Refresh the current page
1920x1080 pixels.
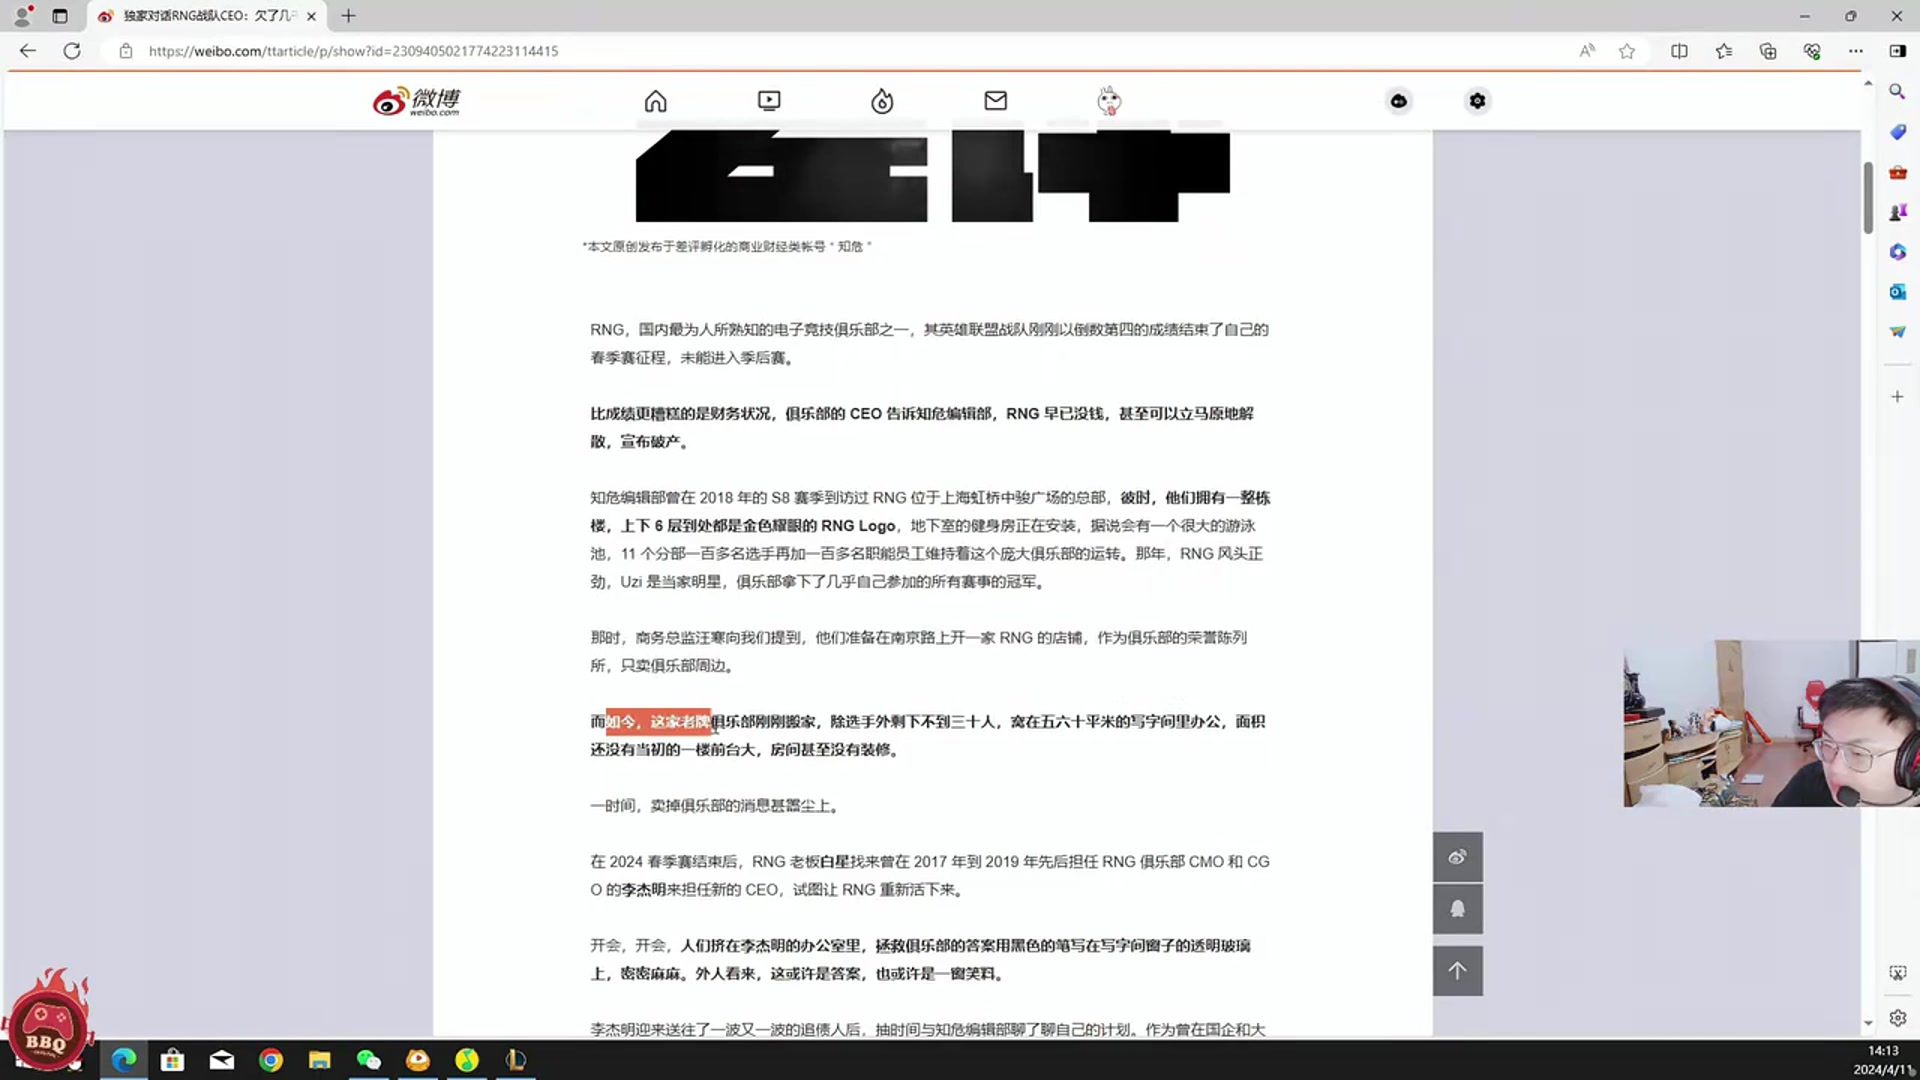pyautogui.click(x=72, y=51)
